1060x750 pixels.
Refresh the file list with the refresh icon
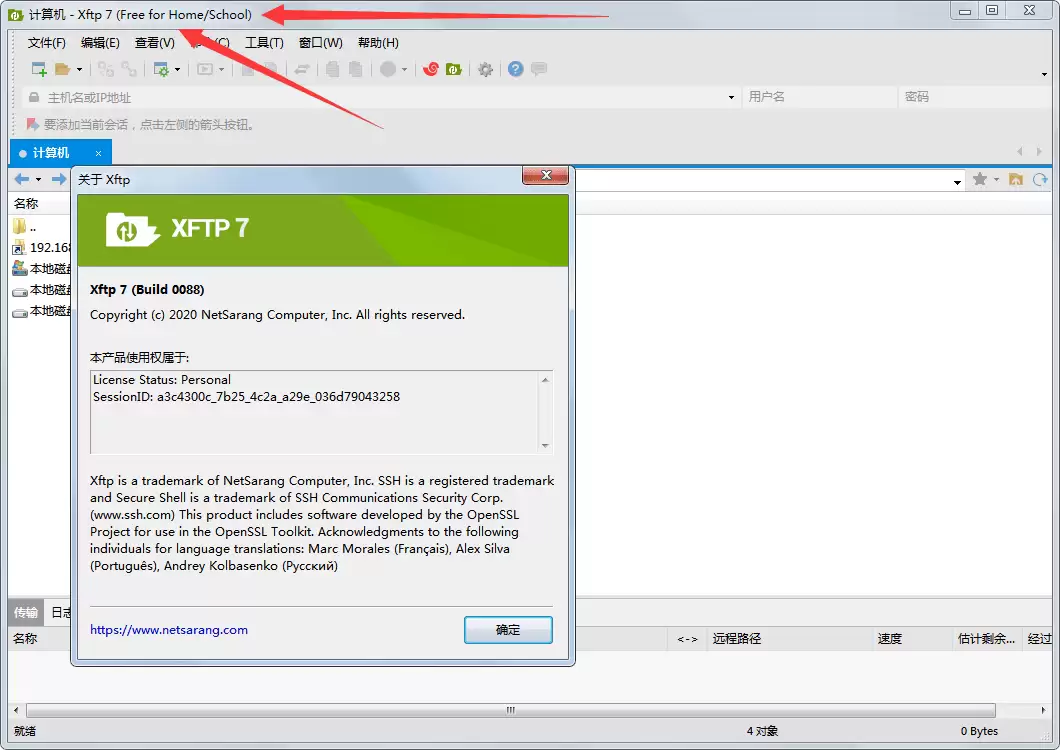pyautogui.click(x=1040, y=179)
